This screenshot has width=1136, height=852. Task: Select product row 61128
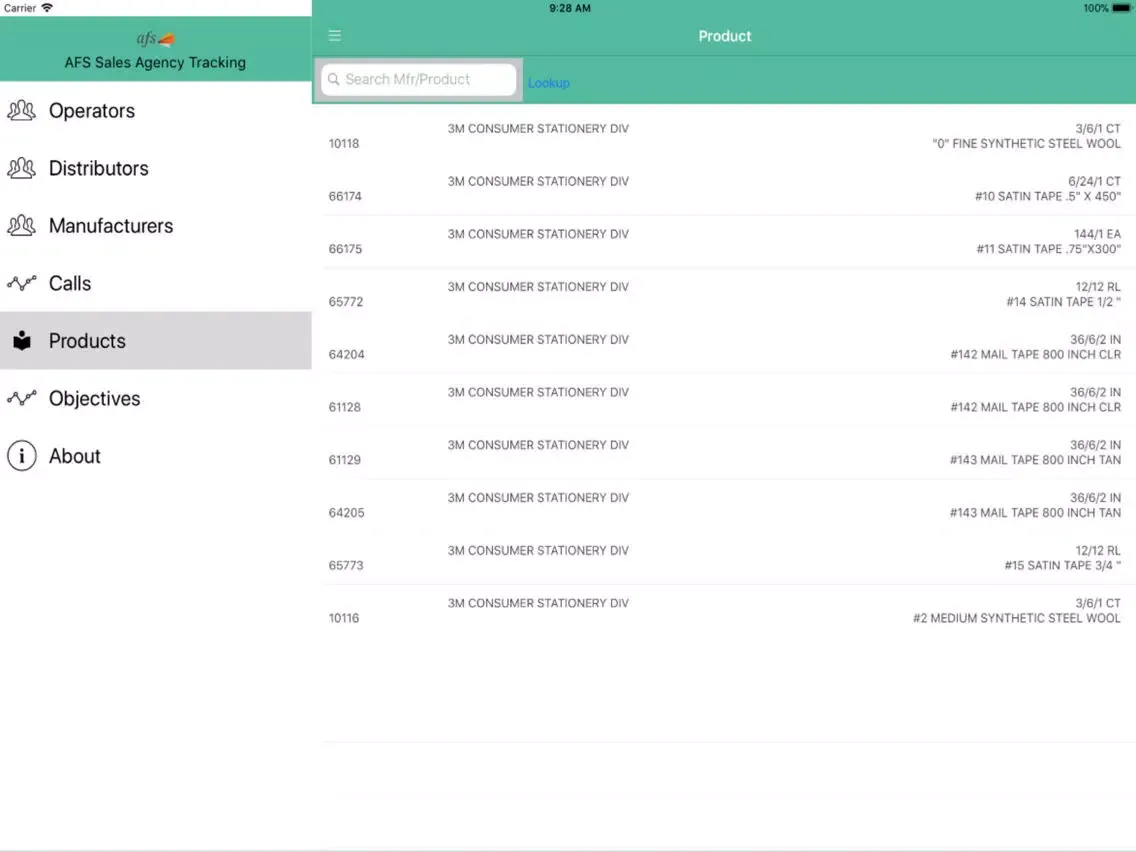point(724,400)
